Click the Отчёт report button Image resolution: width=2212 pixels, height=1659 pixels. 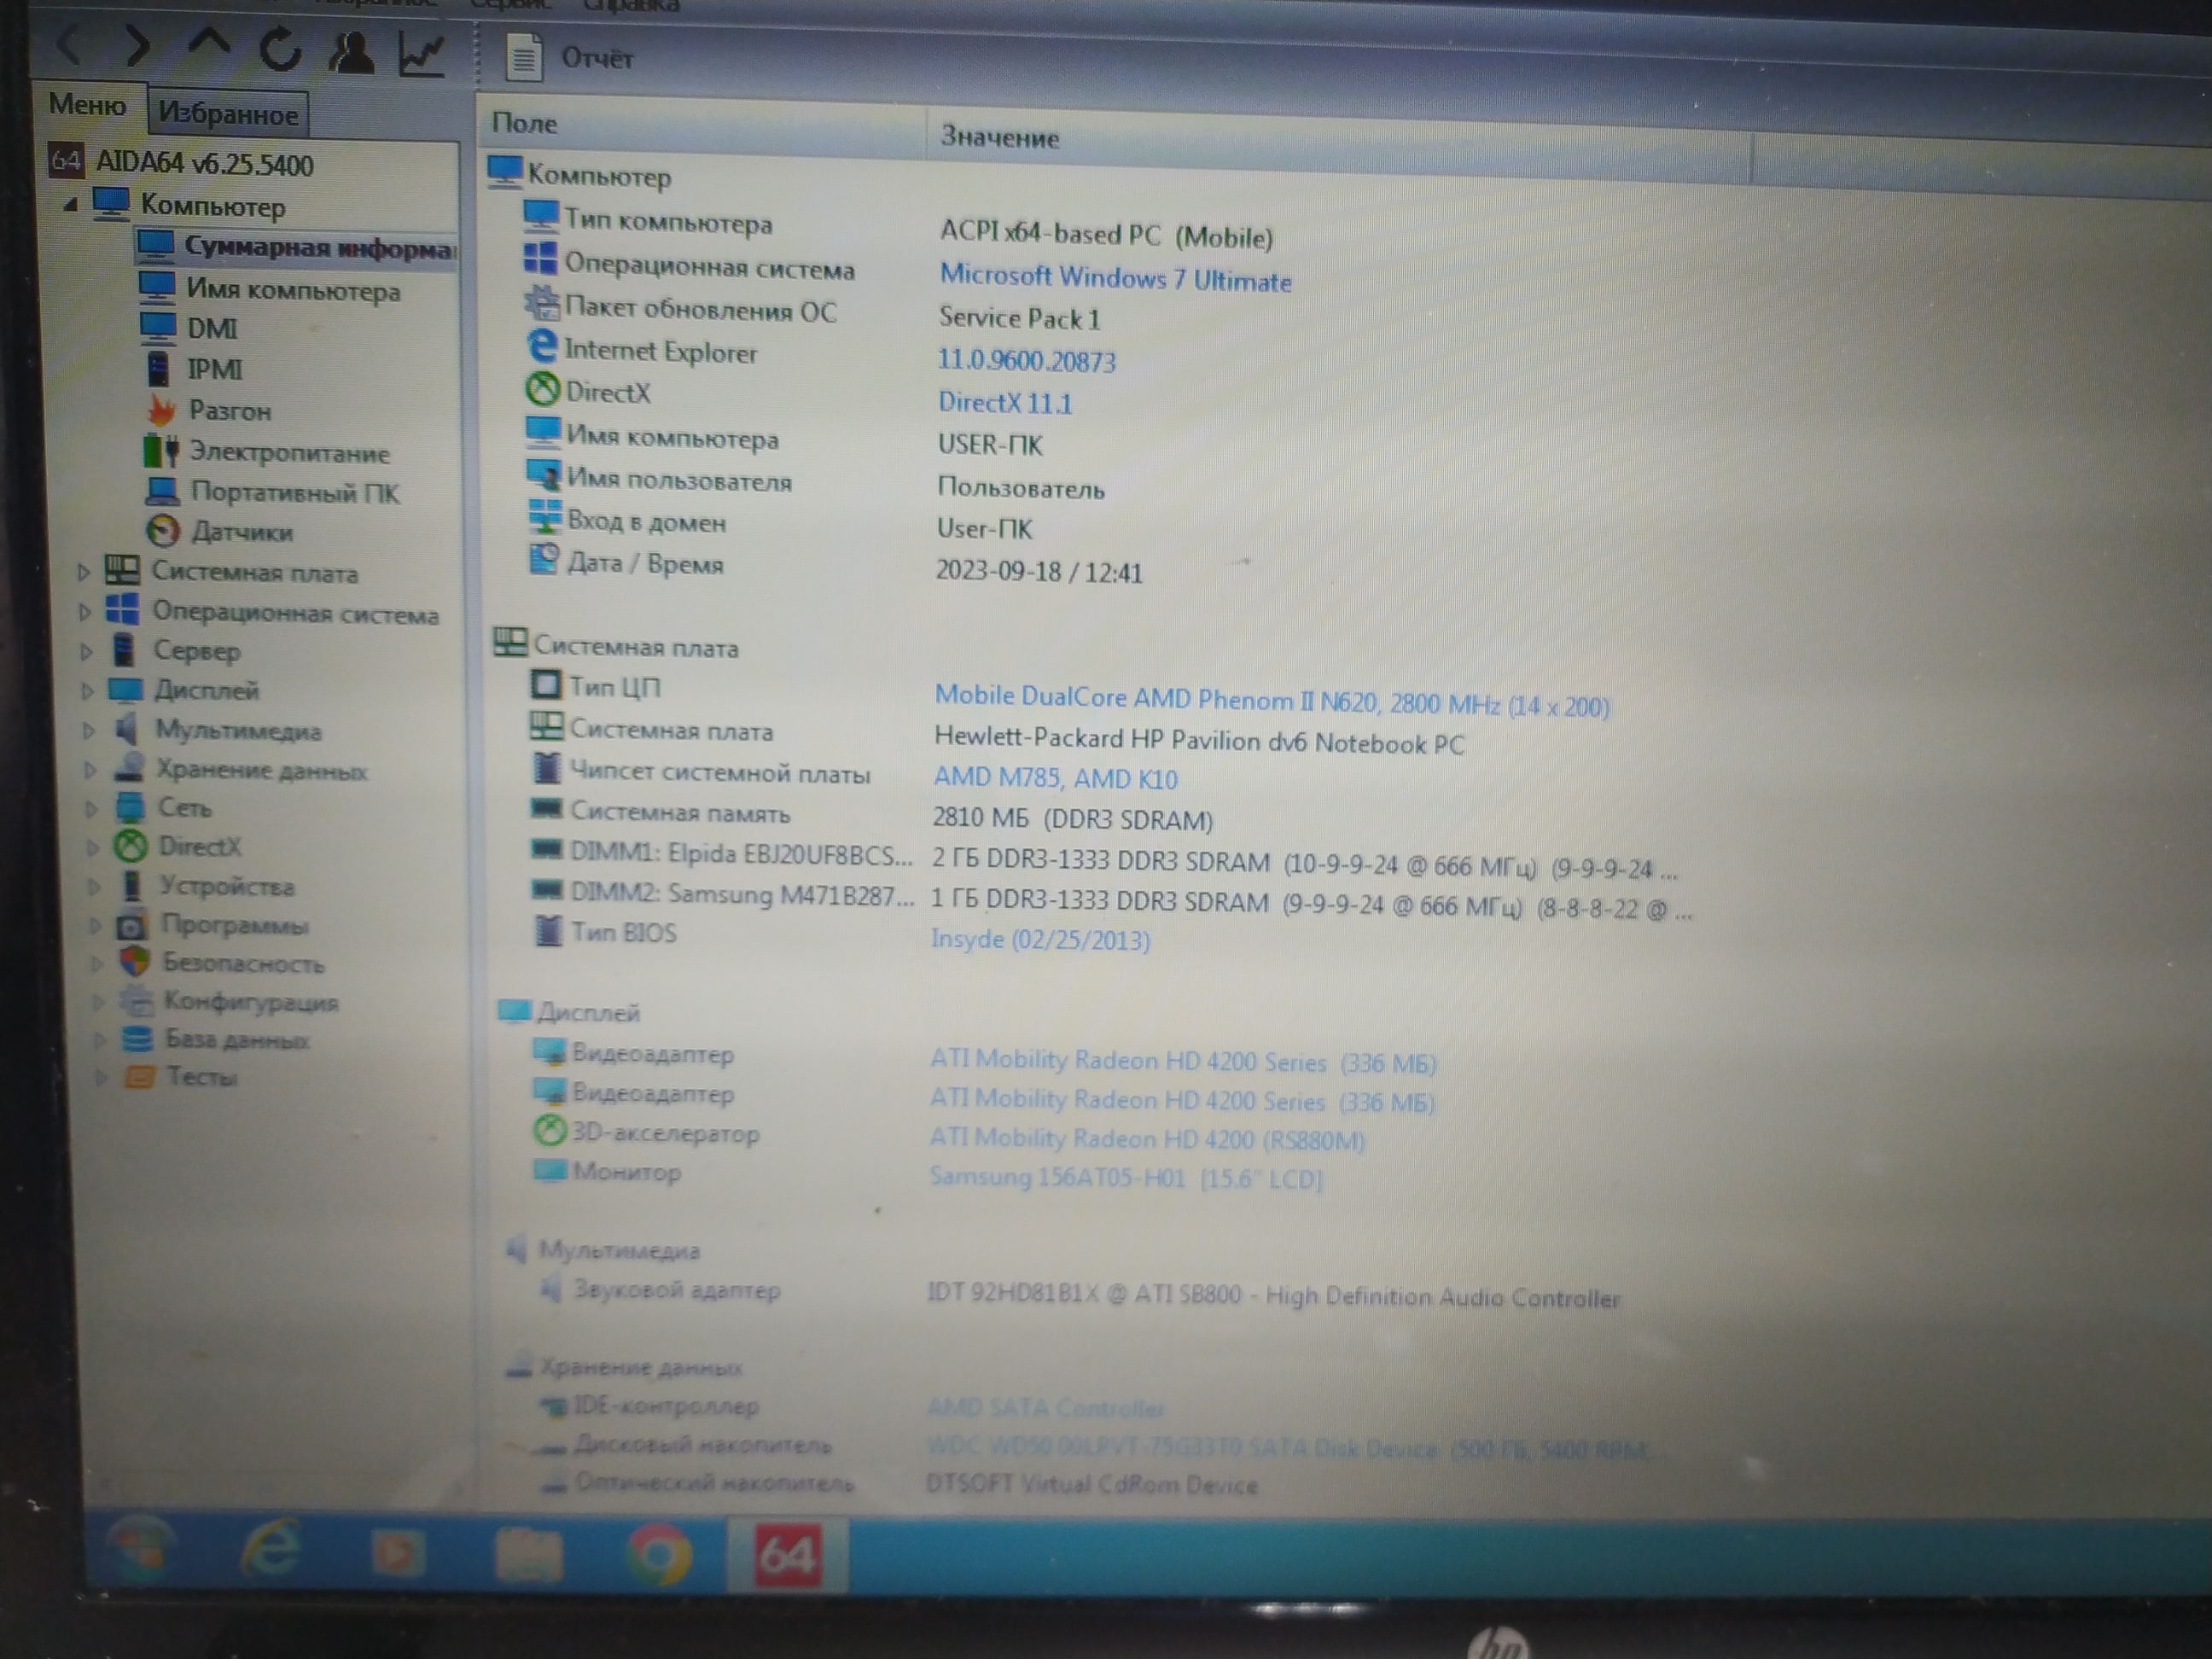click(x=570, y=57)
